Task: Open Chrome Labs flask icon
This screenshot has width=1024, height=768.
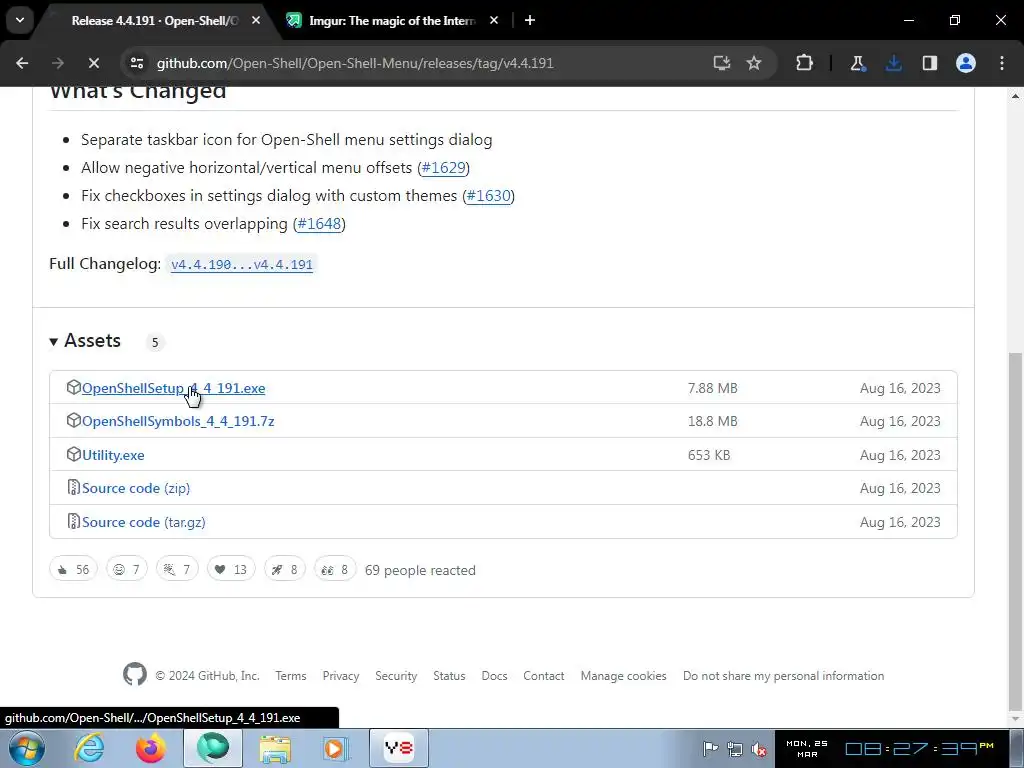Action: pos(857,63)
